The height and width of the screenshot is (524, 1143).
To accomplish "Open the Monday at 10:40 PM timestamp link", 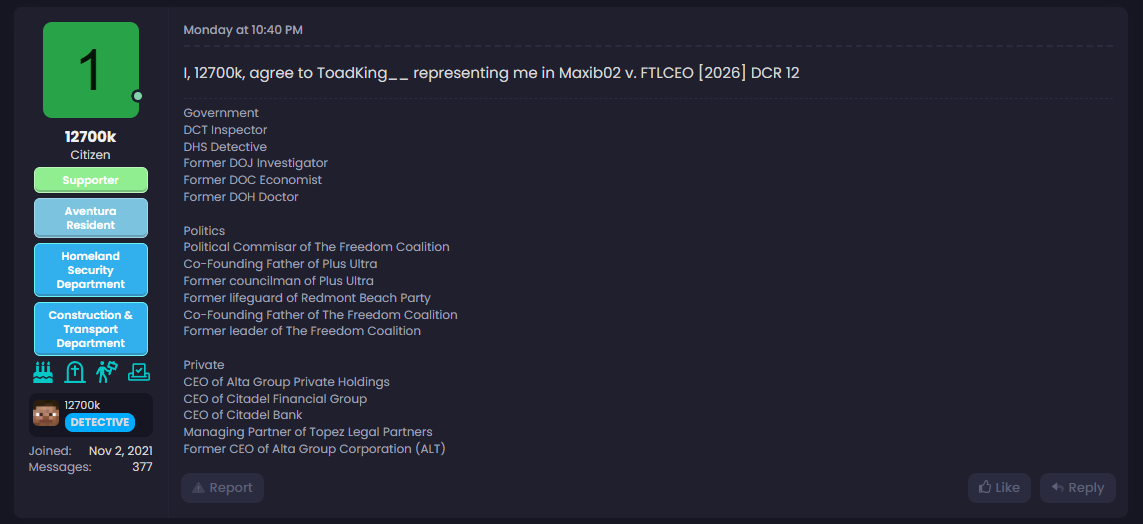I will (x=243, y=30).
